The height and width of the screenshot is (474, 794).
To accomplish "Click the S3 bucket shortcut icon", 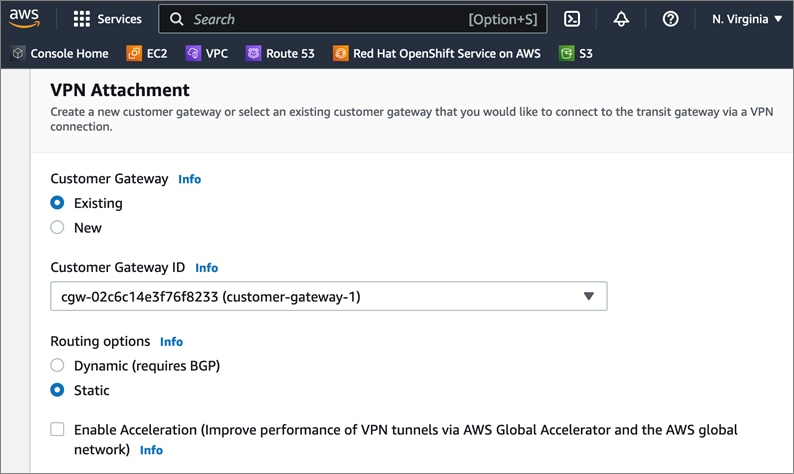I will (x=567, y=53).
